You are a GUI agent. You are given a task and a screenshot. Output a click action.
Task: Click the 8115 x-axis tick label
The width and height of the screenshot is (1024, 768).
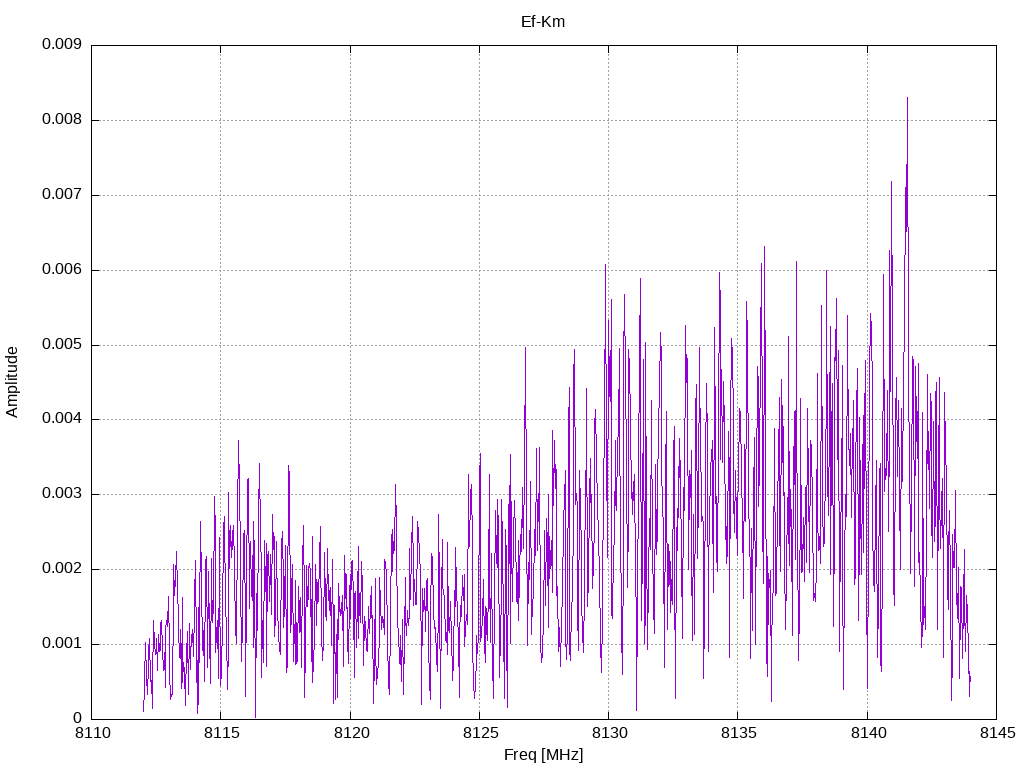[221, 733]
